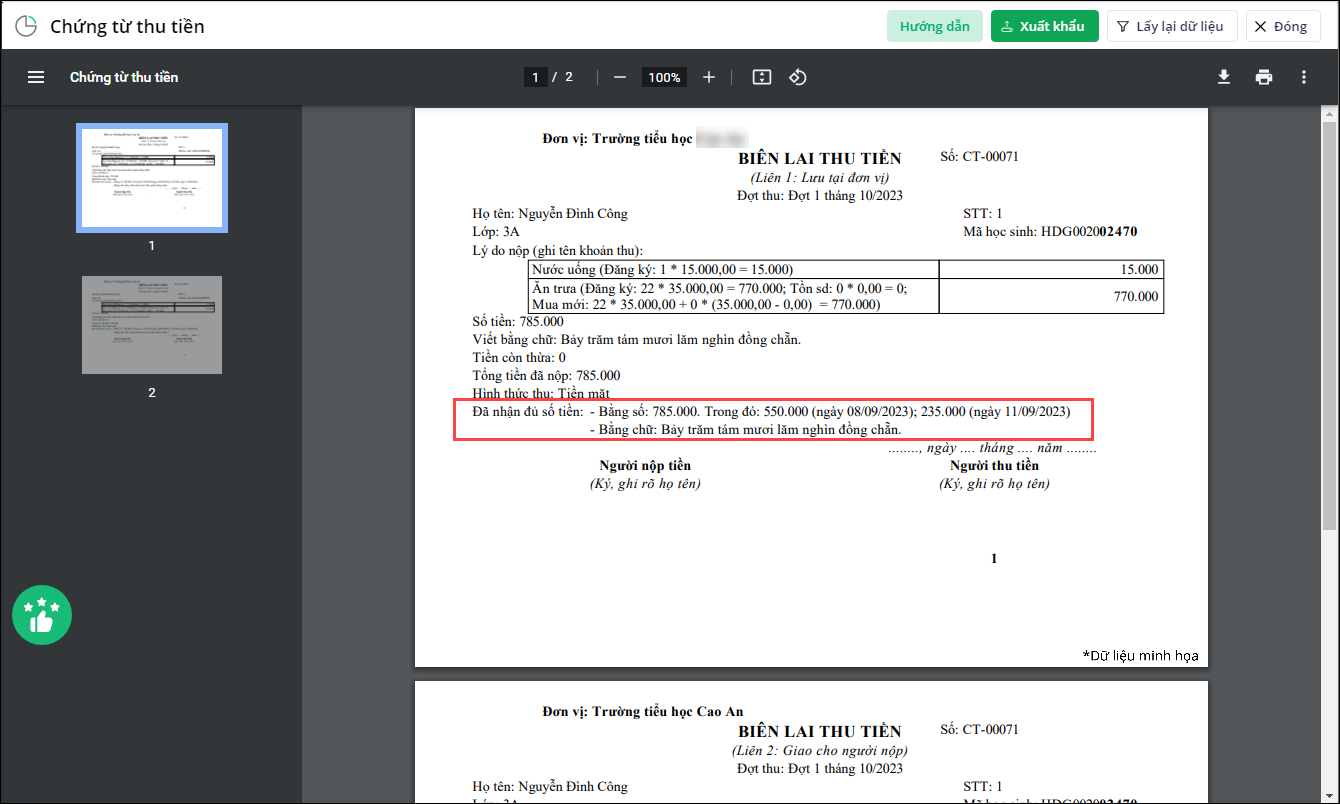
Task: Select the page 2 thumbnail
Action: [152, 325]
